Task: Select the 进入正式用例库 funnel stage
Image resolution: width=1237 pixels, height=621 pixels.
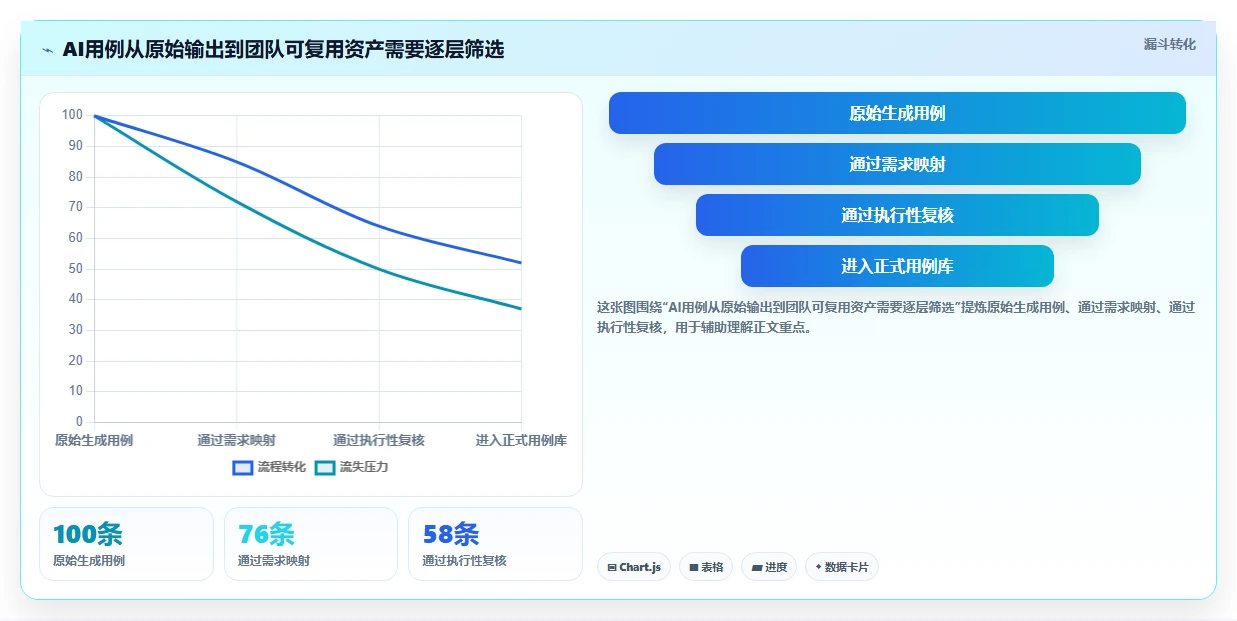Action: pos(897,266)
